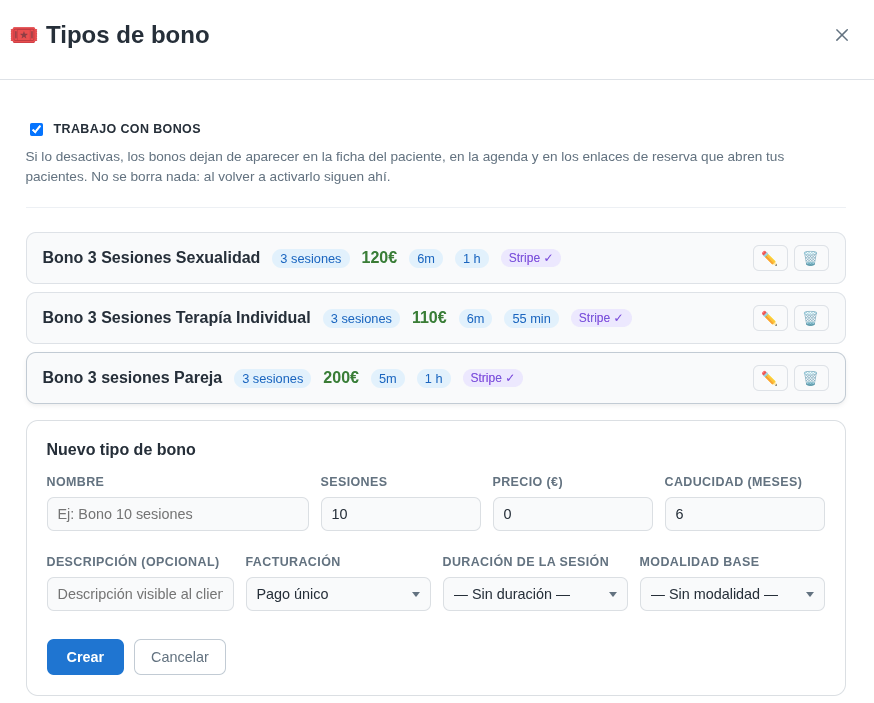874x703 pixels.
Task: Click the 6m badge on Sexualidad bono
Action: [x=426, y=259]
